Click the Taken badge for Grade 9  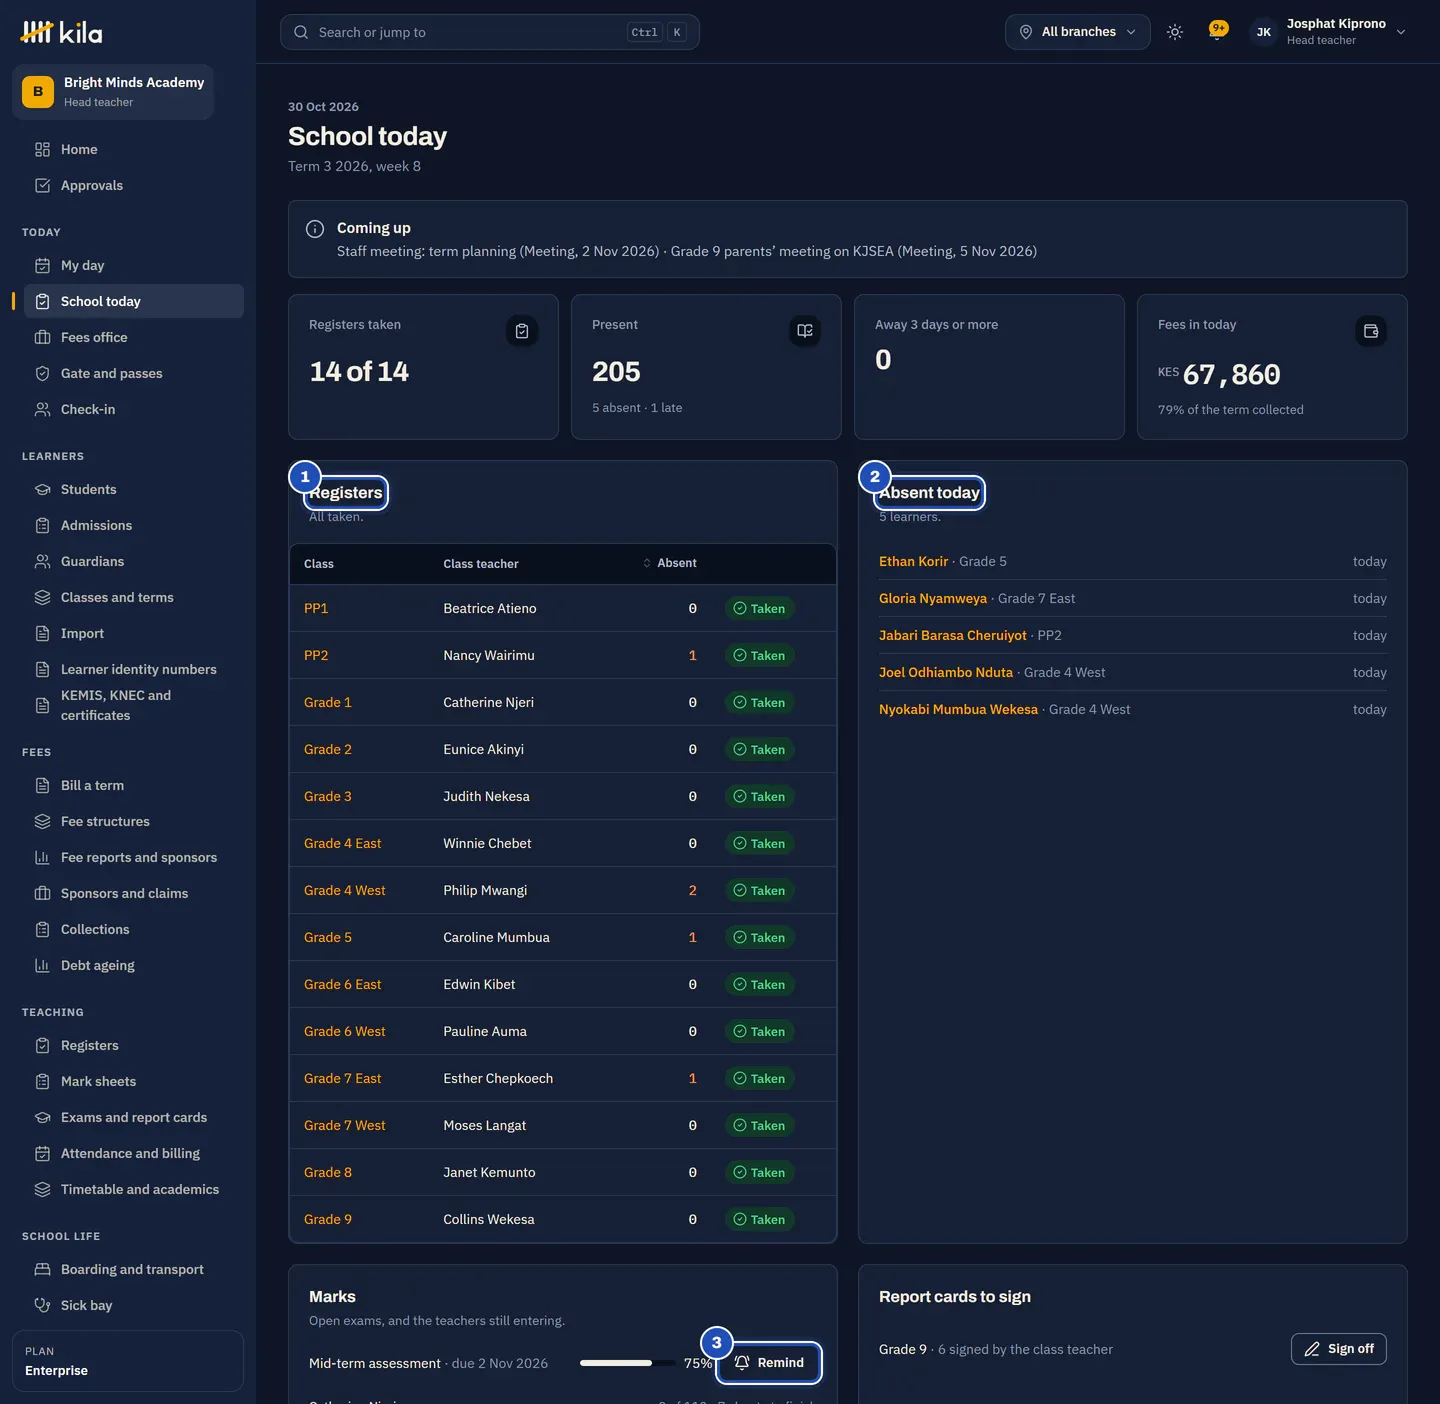point(759,1219)
